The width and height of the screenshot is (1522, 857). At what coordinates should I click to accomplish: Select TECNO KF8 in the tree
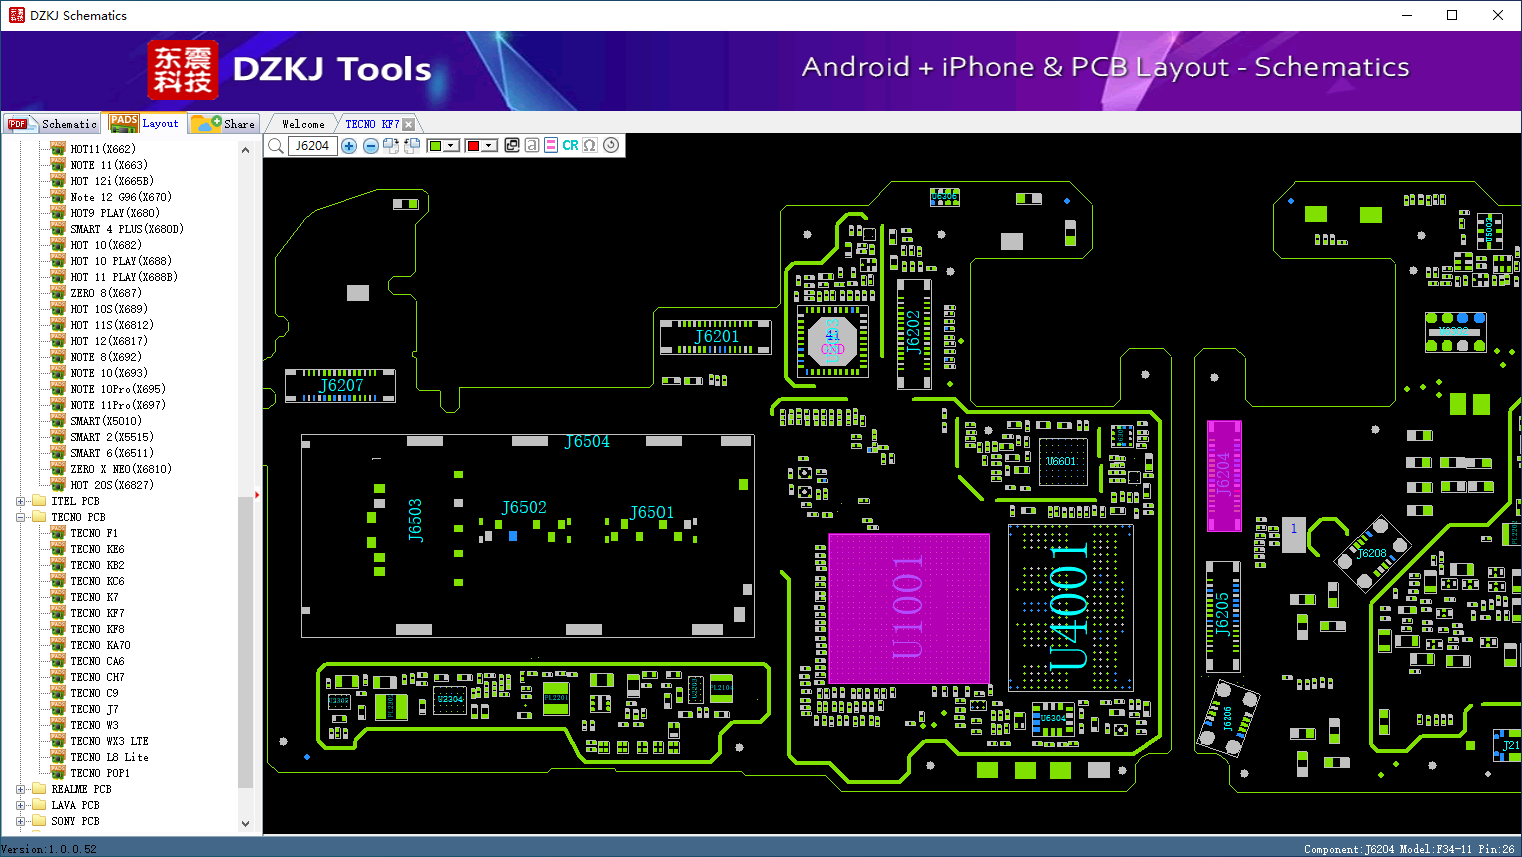(x=97, y=629)
